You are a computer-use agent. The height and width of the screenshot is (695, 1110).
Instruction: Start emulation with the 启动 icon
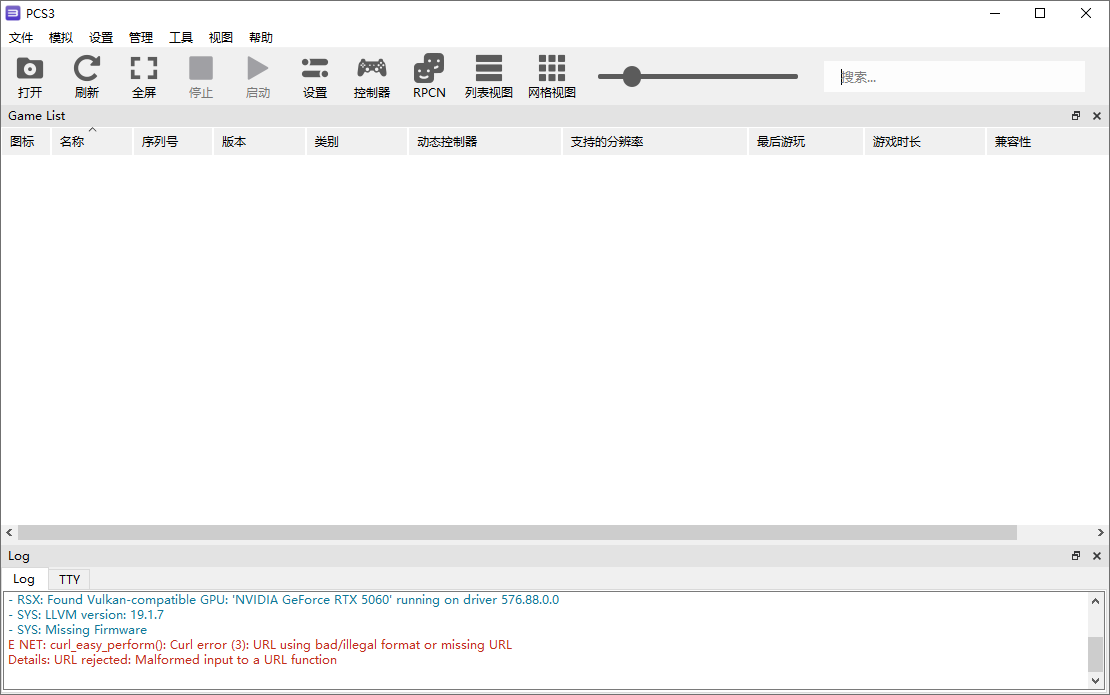pos(257,75)
